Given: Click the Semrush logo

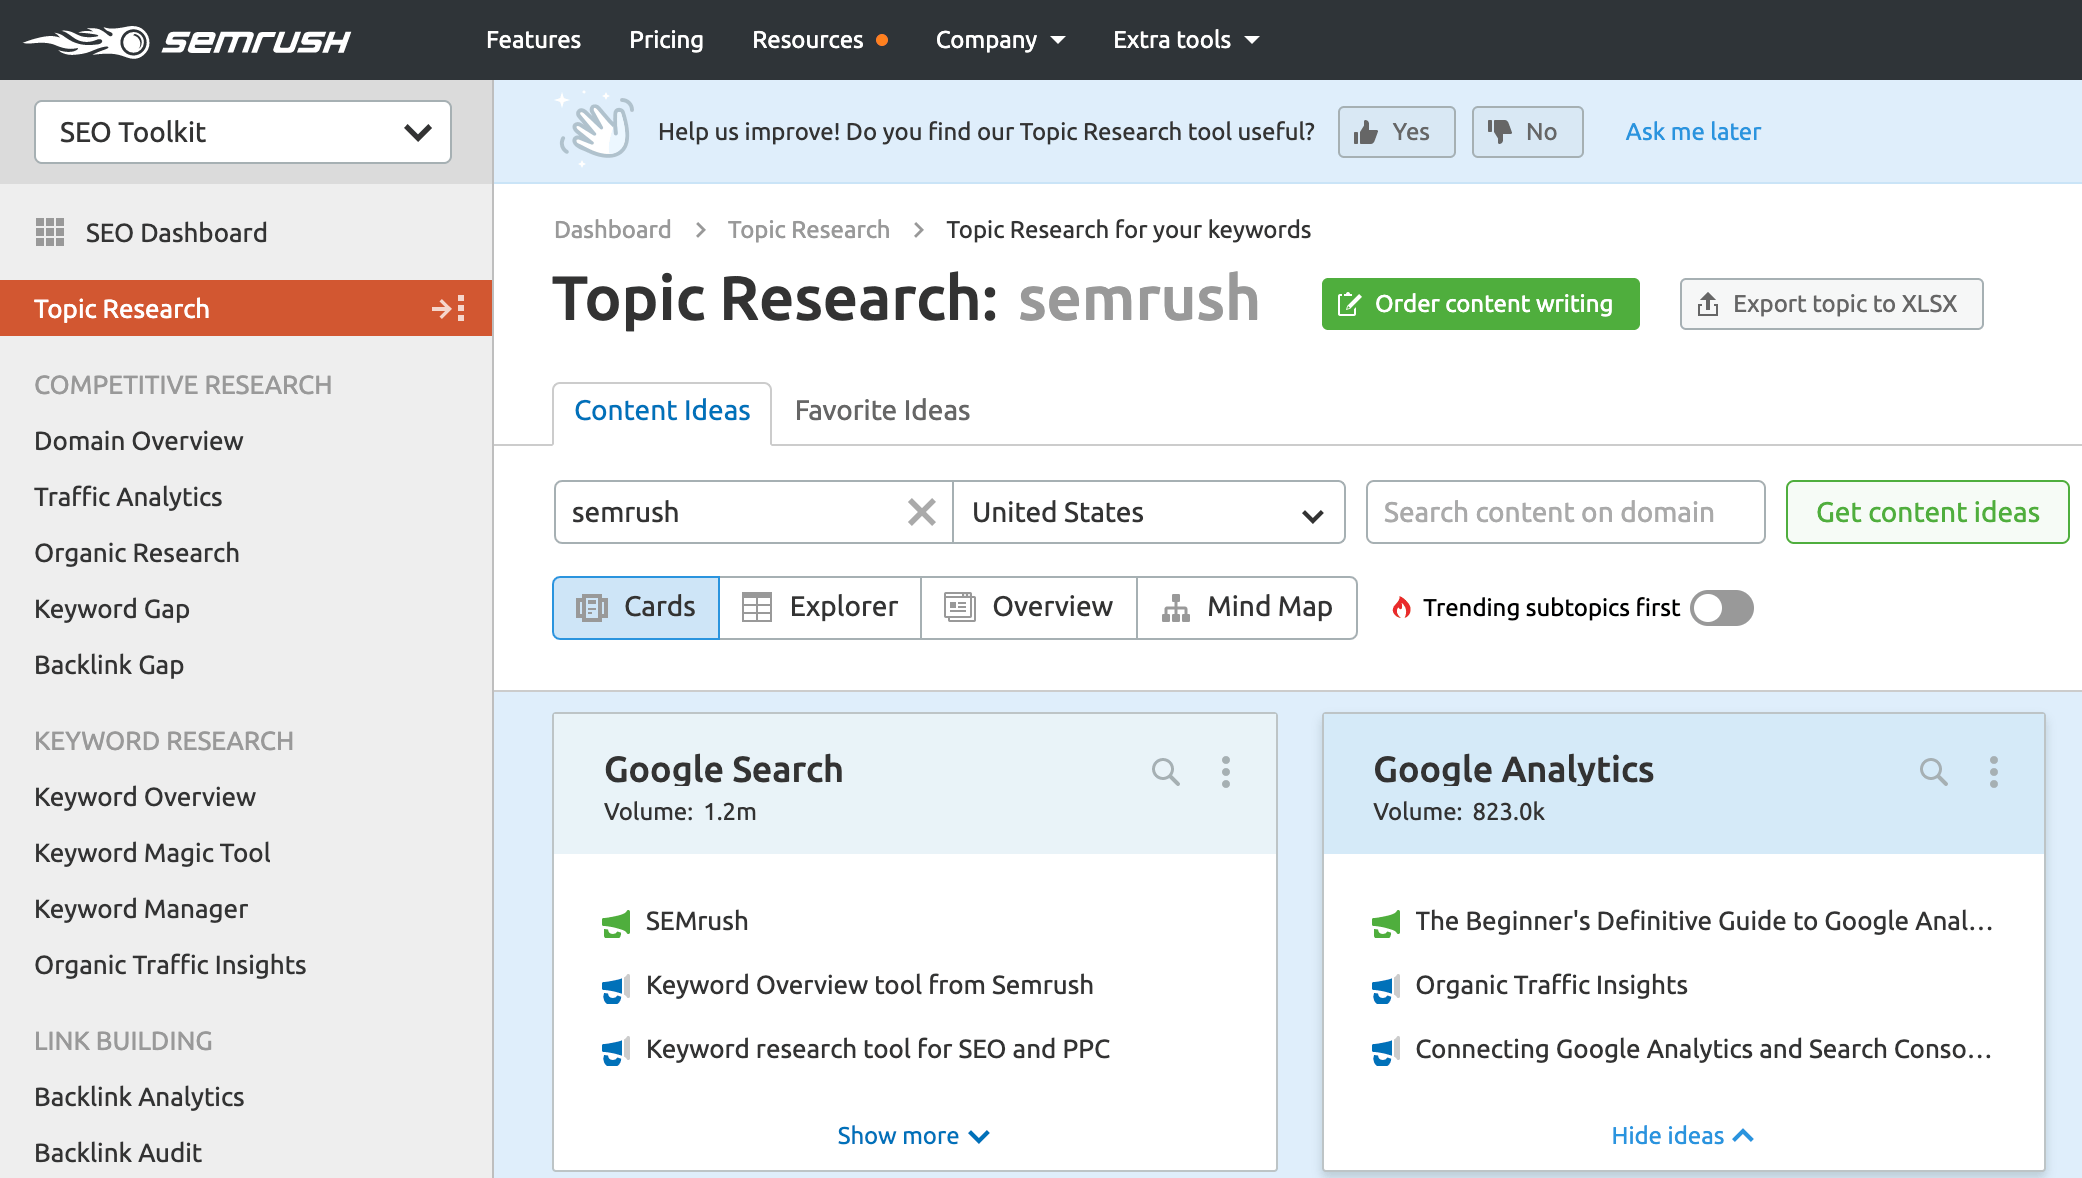Looking at the screenshot, I should tap(187, 41).
